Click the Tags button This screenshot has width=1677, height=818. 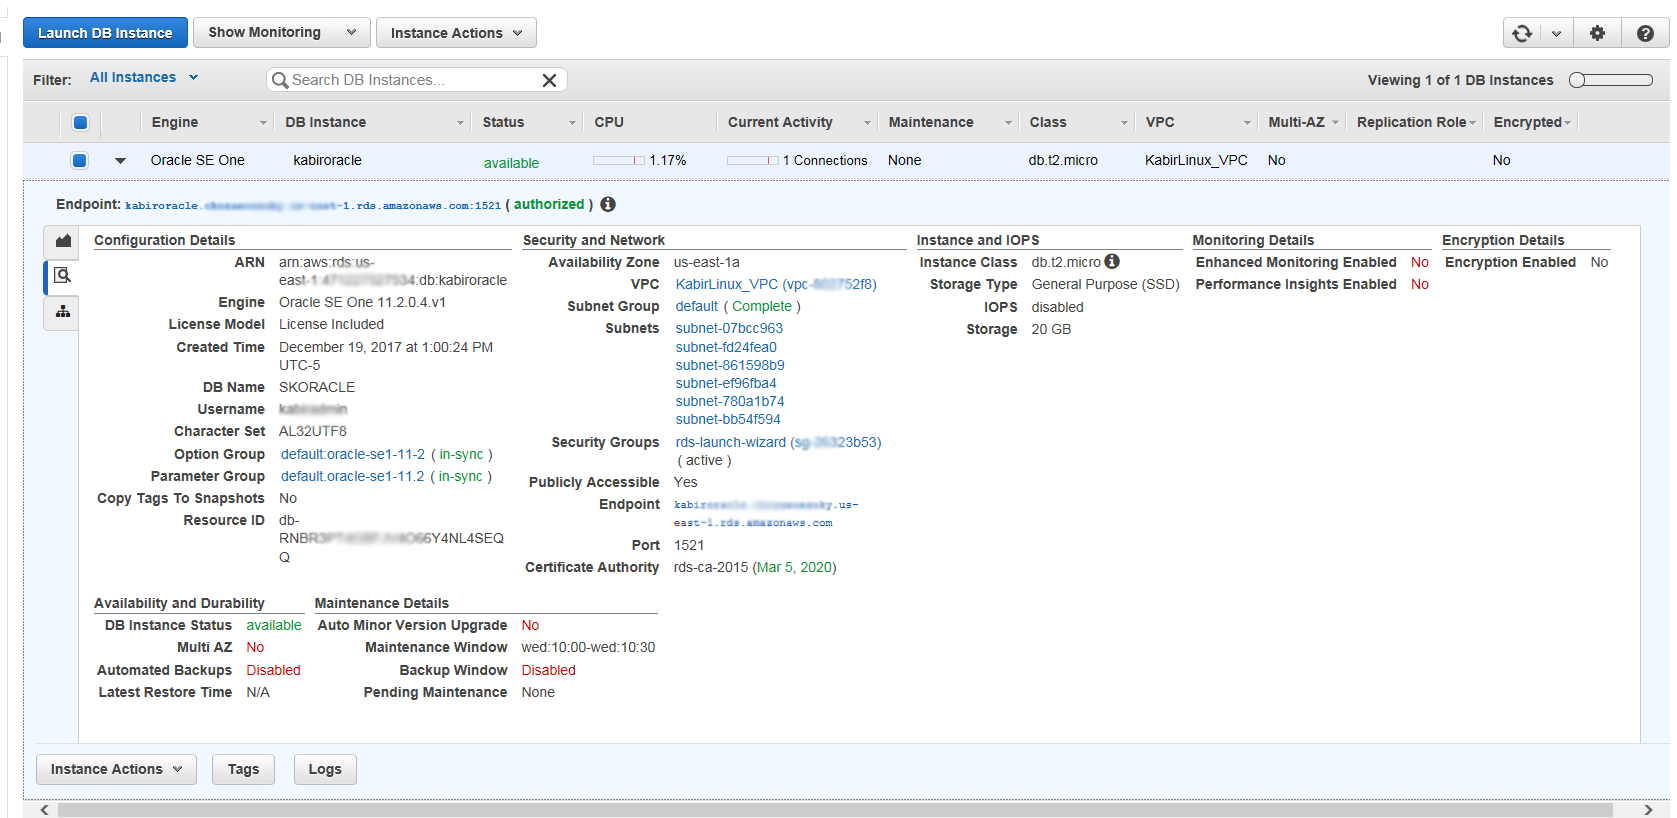[x=243, y=769]
